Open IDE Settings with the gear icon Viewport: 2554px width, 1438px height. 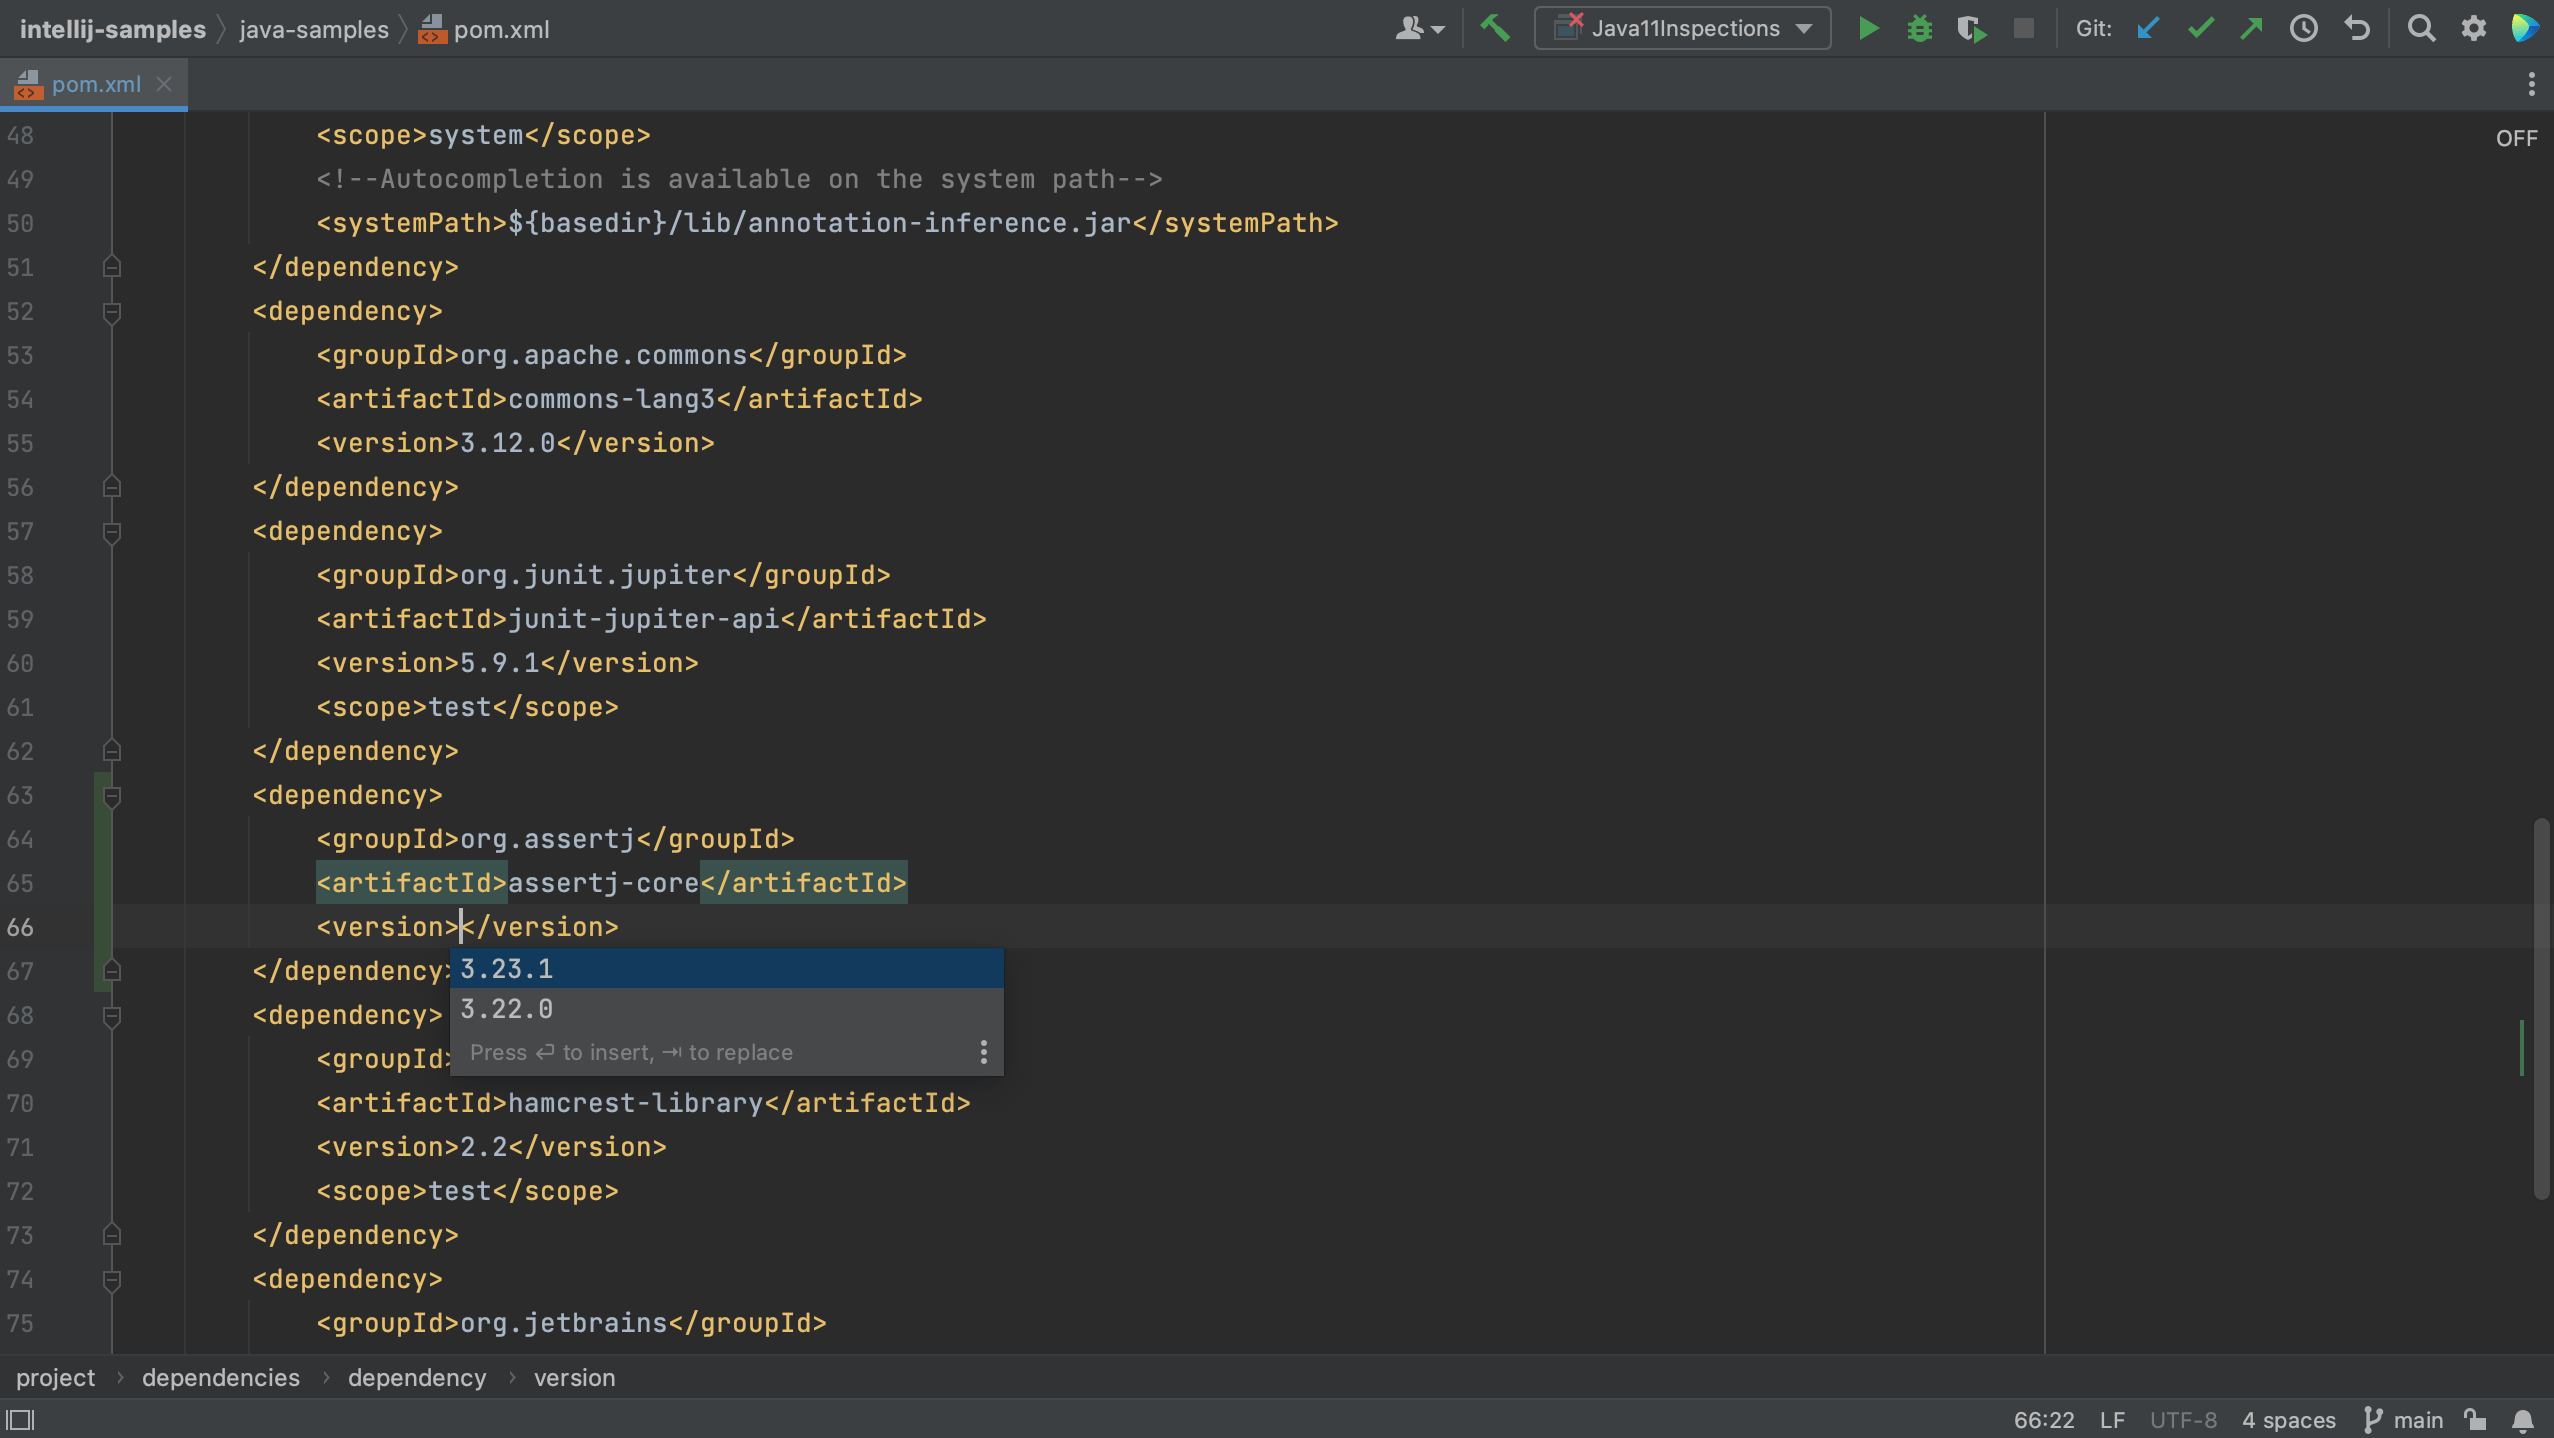point(2473,28)
